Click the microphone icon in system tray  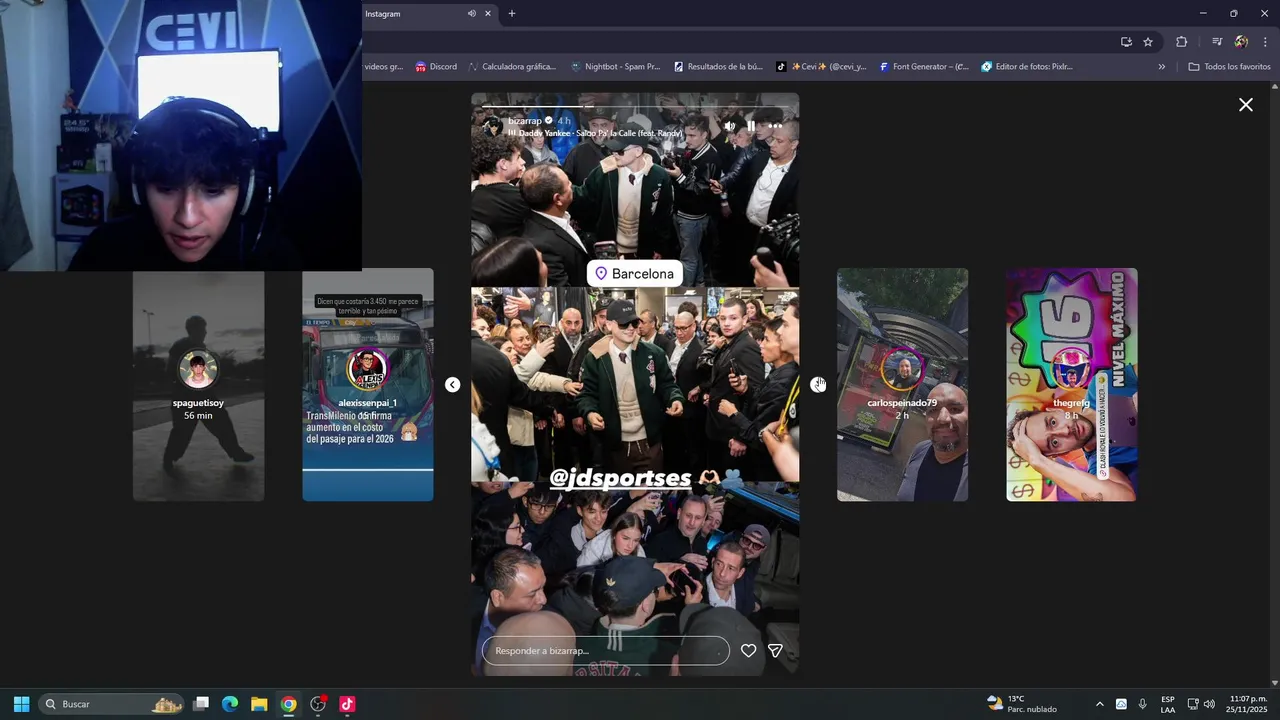click(1143, 704)
